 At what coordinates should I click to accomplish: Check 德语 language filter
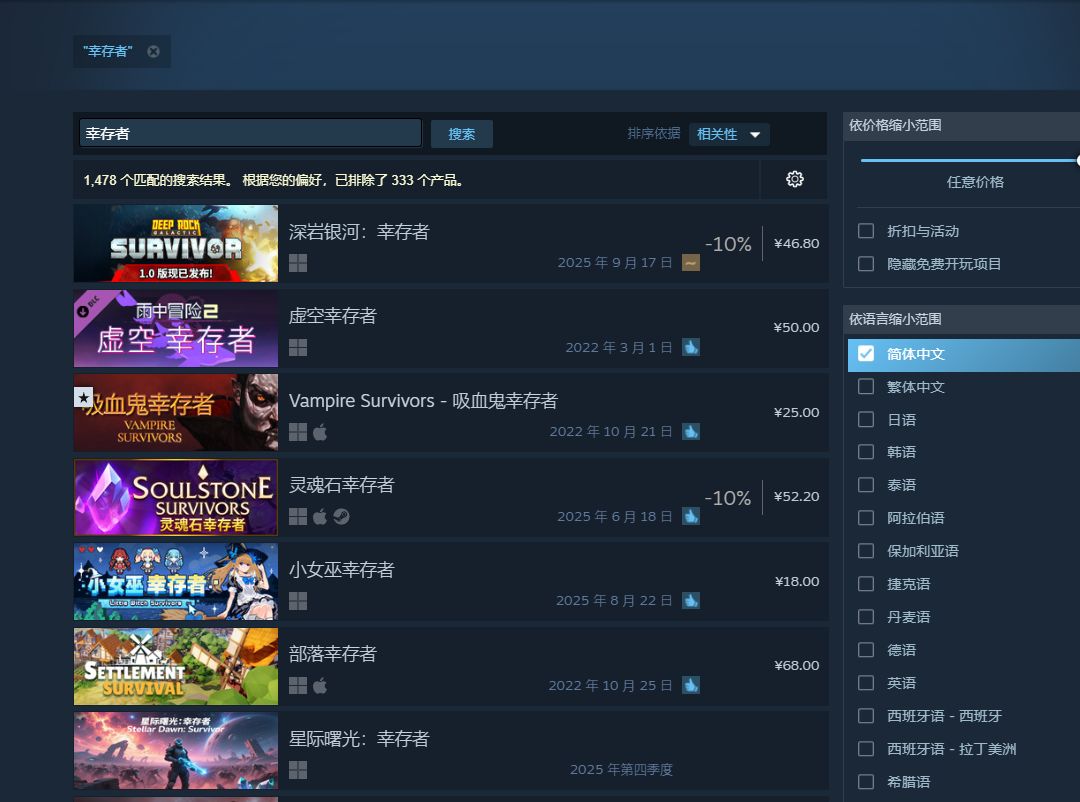866,650
